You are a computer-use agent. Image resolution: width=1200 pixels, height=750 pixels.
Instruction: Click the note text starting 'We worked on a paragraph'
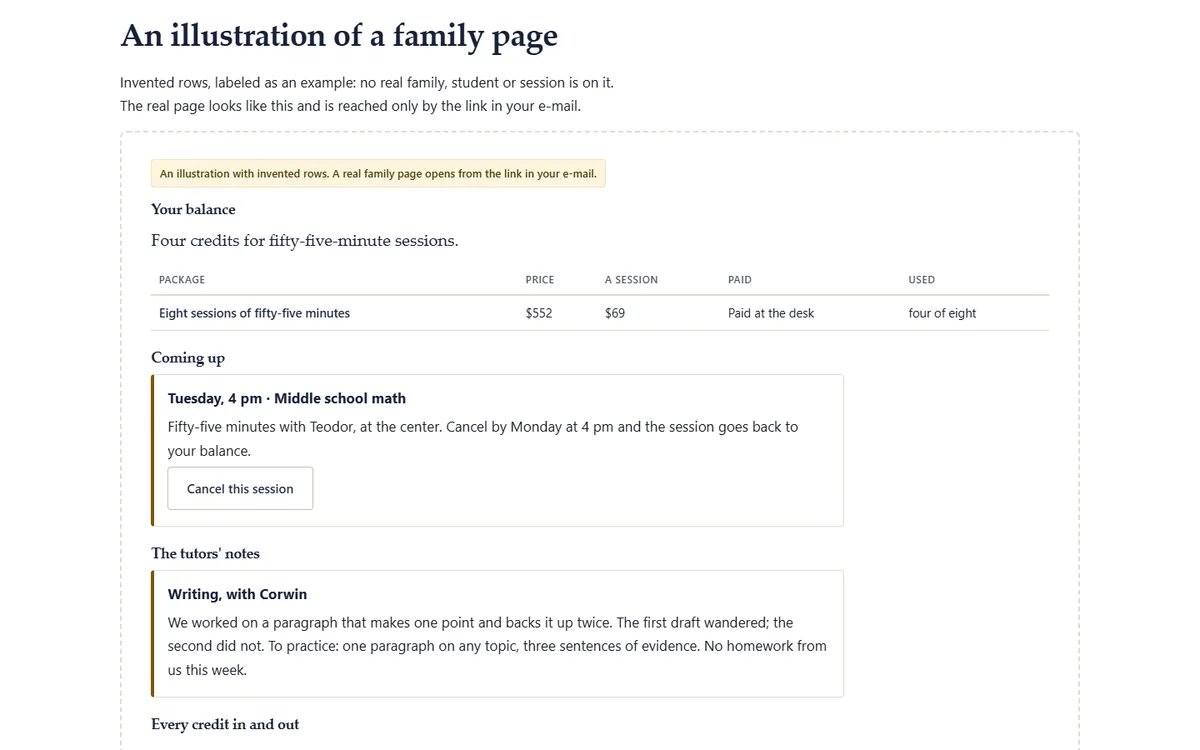[497, 646]
